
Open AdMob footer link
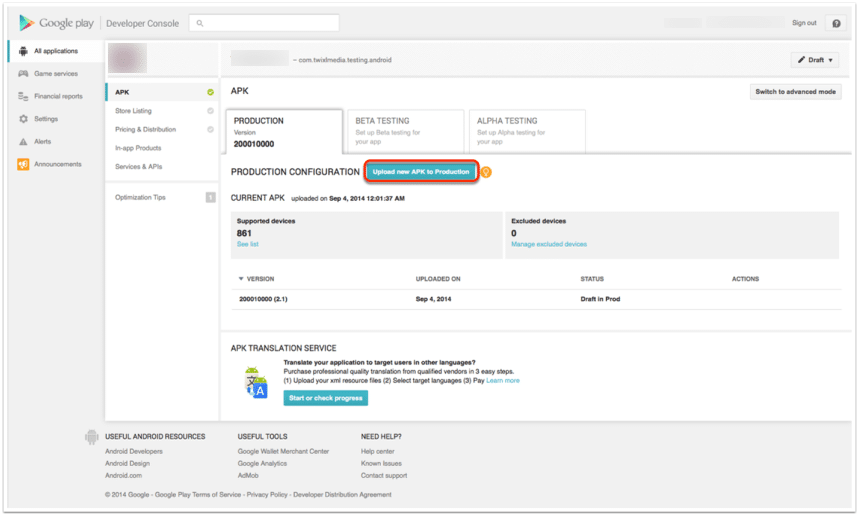tap(248, 476)
